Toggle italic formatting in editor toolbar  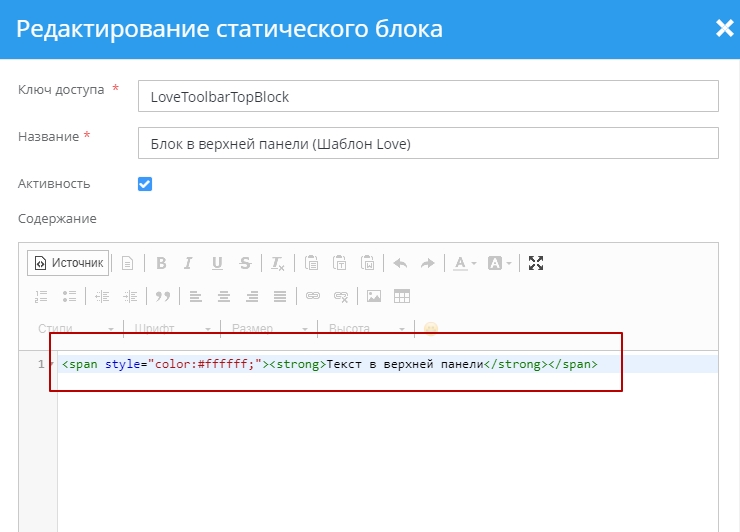point(189,263)
